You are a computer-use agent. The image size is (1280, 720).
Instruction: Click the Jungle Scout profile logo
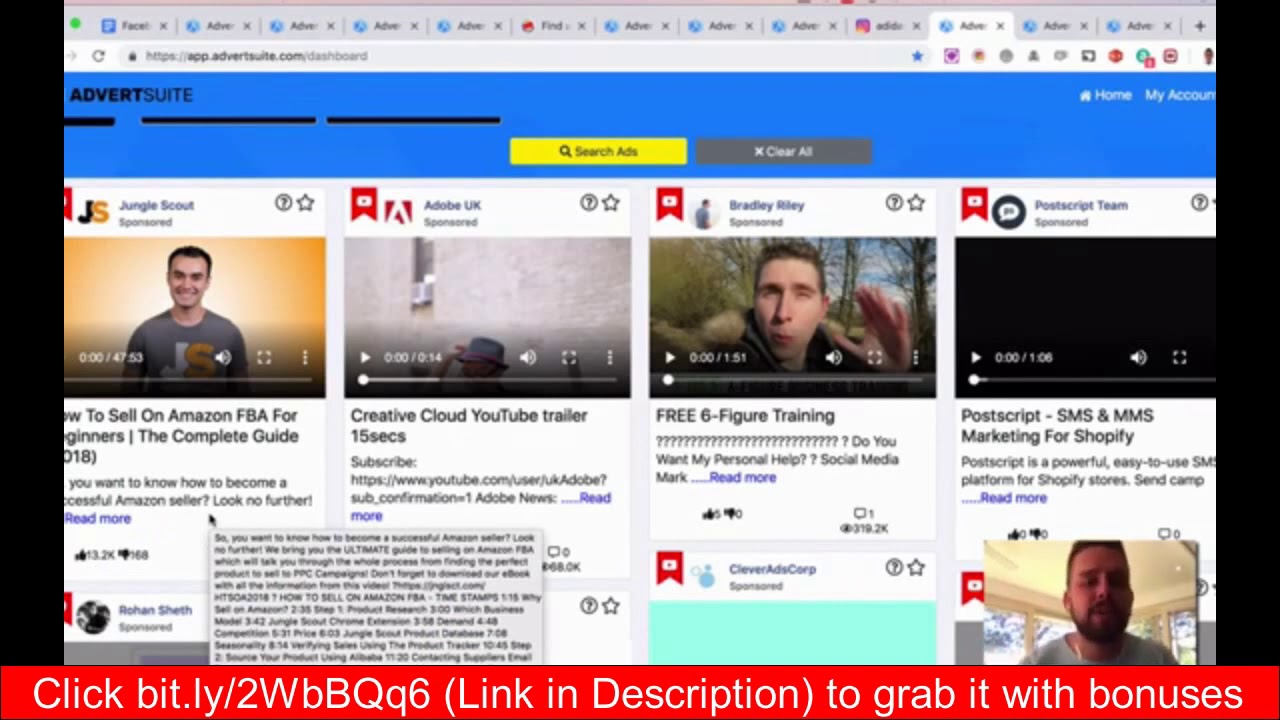click(93, 212)
